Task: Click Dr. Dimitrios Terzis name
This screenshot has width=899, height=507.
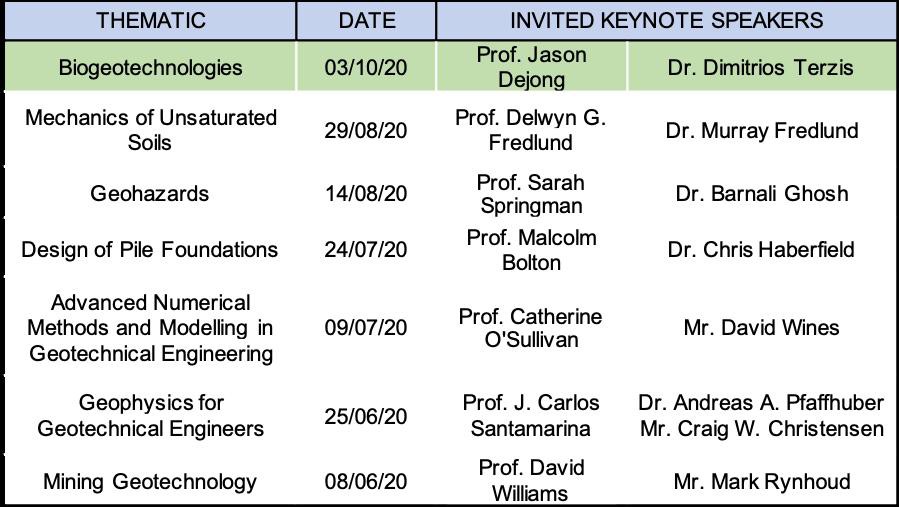Action: point(761,68)
